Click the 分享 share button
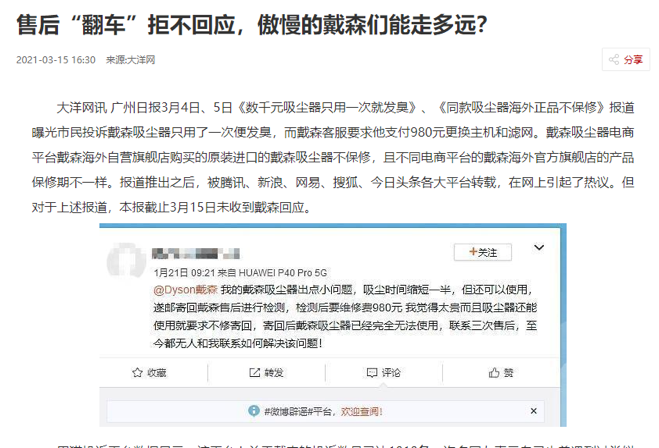 626,60
